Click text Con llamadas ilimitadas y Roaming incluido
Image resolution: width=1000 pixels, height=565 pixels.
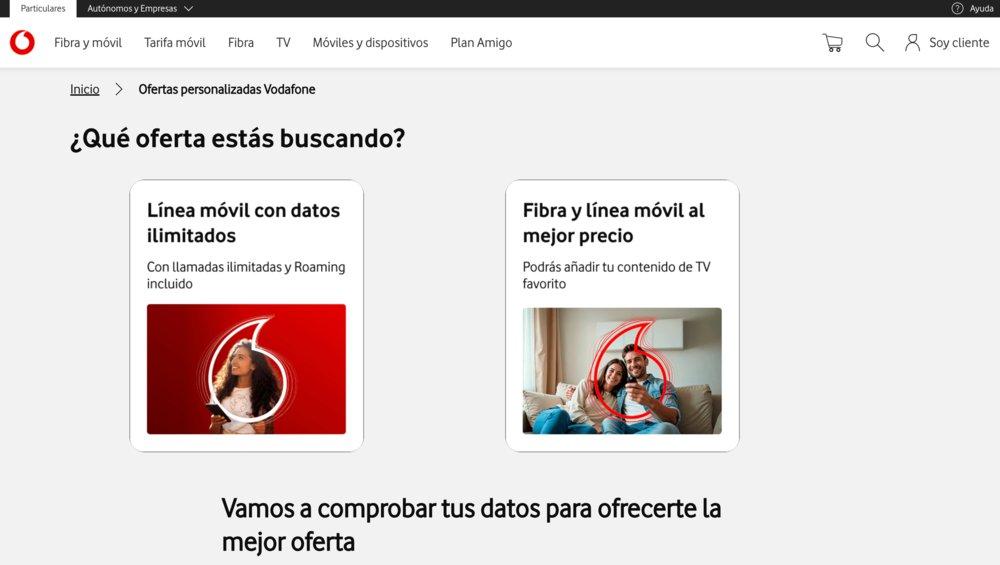click(246, 275)
